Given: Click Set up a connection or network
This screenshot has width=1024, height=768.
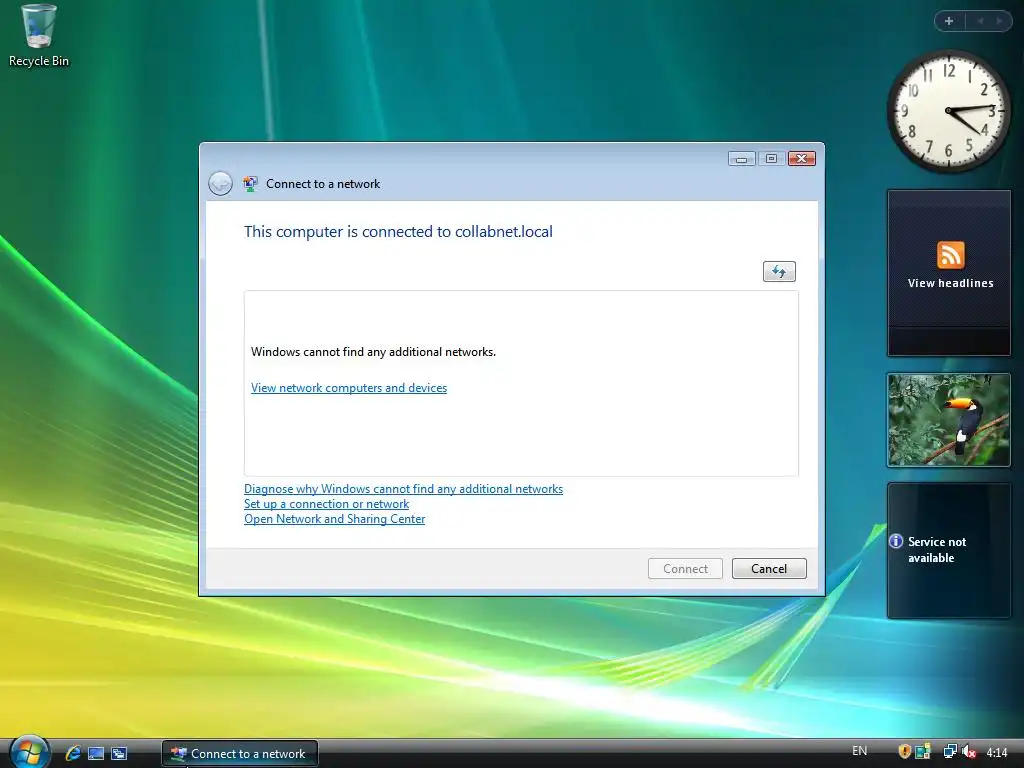Looking at the screenshot, I should tap(327, 504).
